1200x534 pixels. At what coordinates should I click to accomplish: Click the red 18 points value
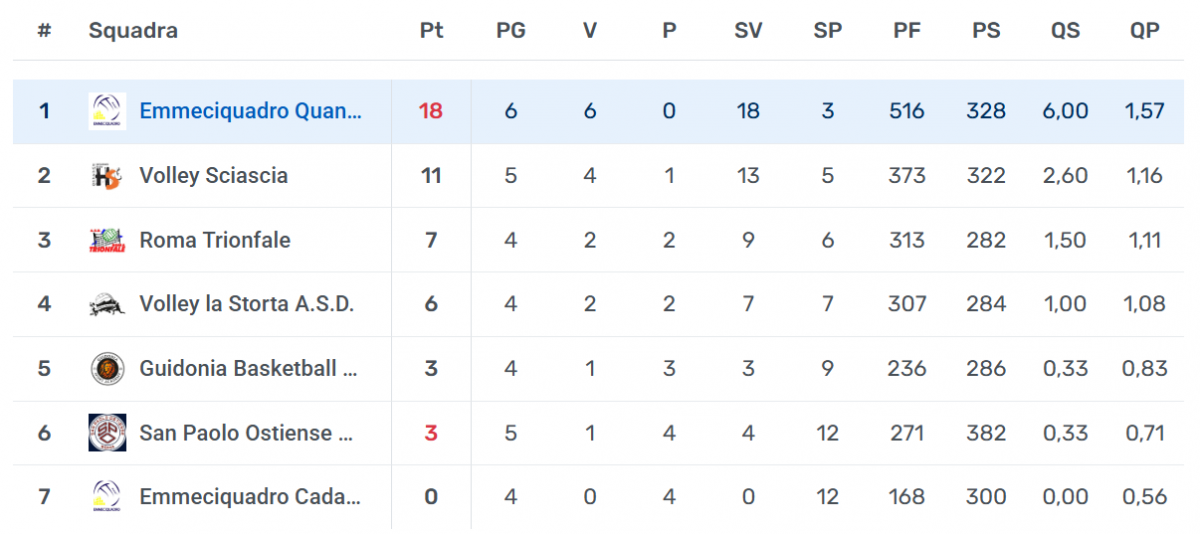[431, 111]
